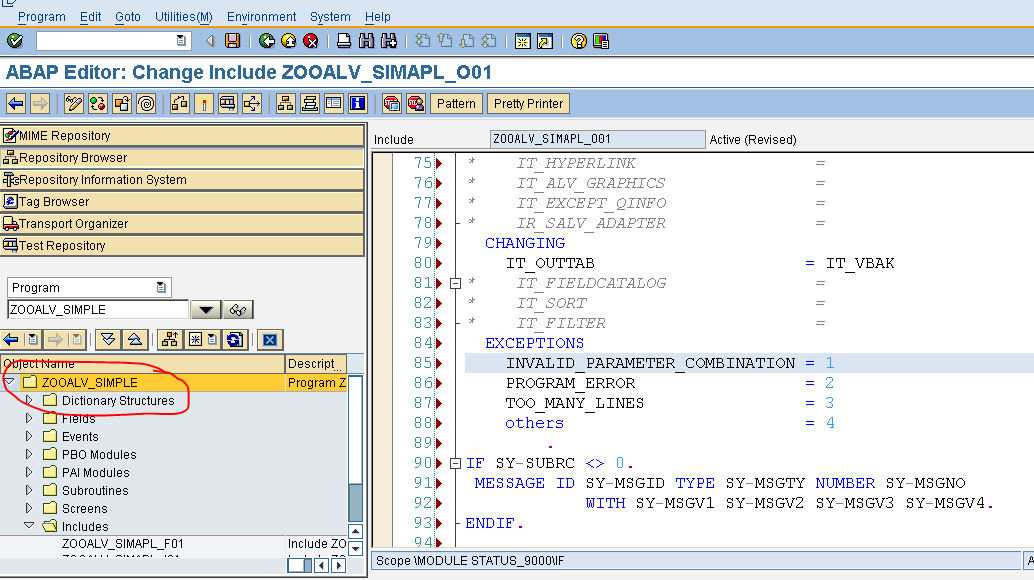Open the Environment menu
The width and height of the screenshot is (1034, 580).
coord(261,16)
